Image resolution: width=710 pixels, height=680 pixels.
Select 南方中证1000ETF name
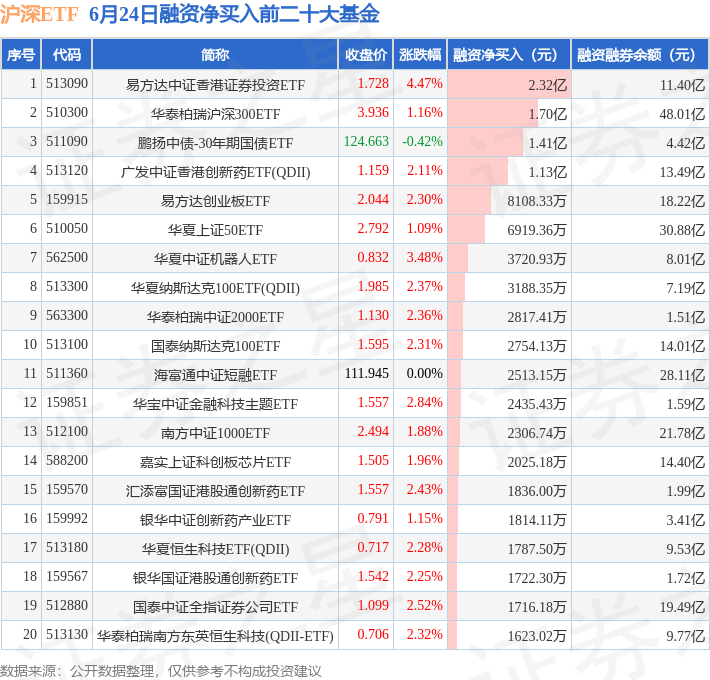(216, 432)
